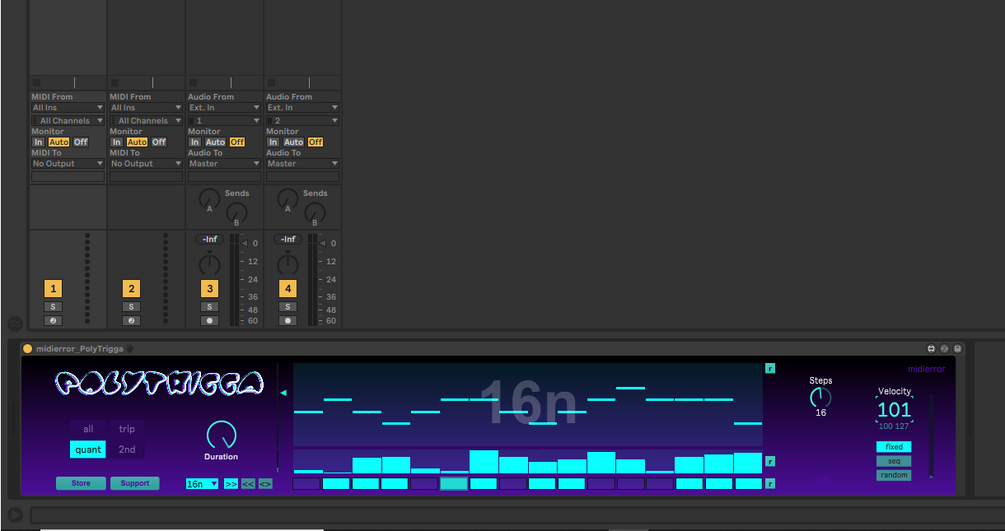
Task: Toggle track 4 activator button
Action: pos(288,289)
